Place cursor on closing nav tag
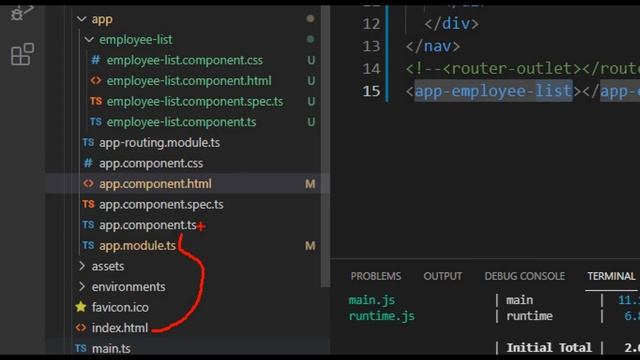Image resolution: width=640 pixels, height=360 pixels. pyautogui.click(x=433, y=46)
